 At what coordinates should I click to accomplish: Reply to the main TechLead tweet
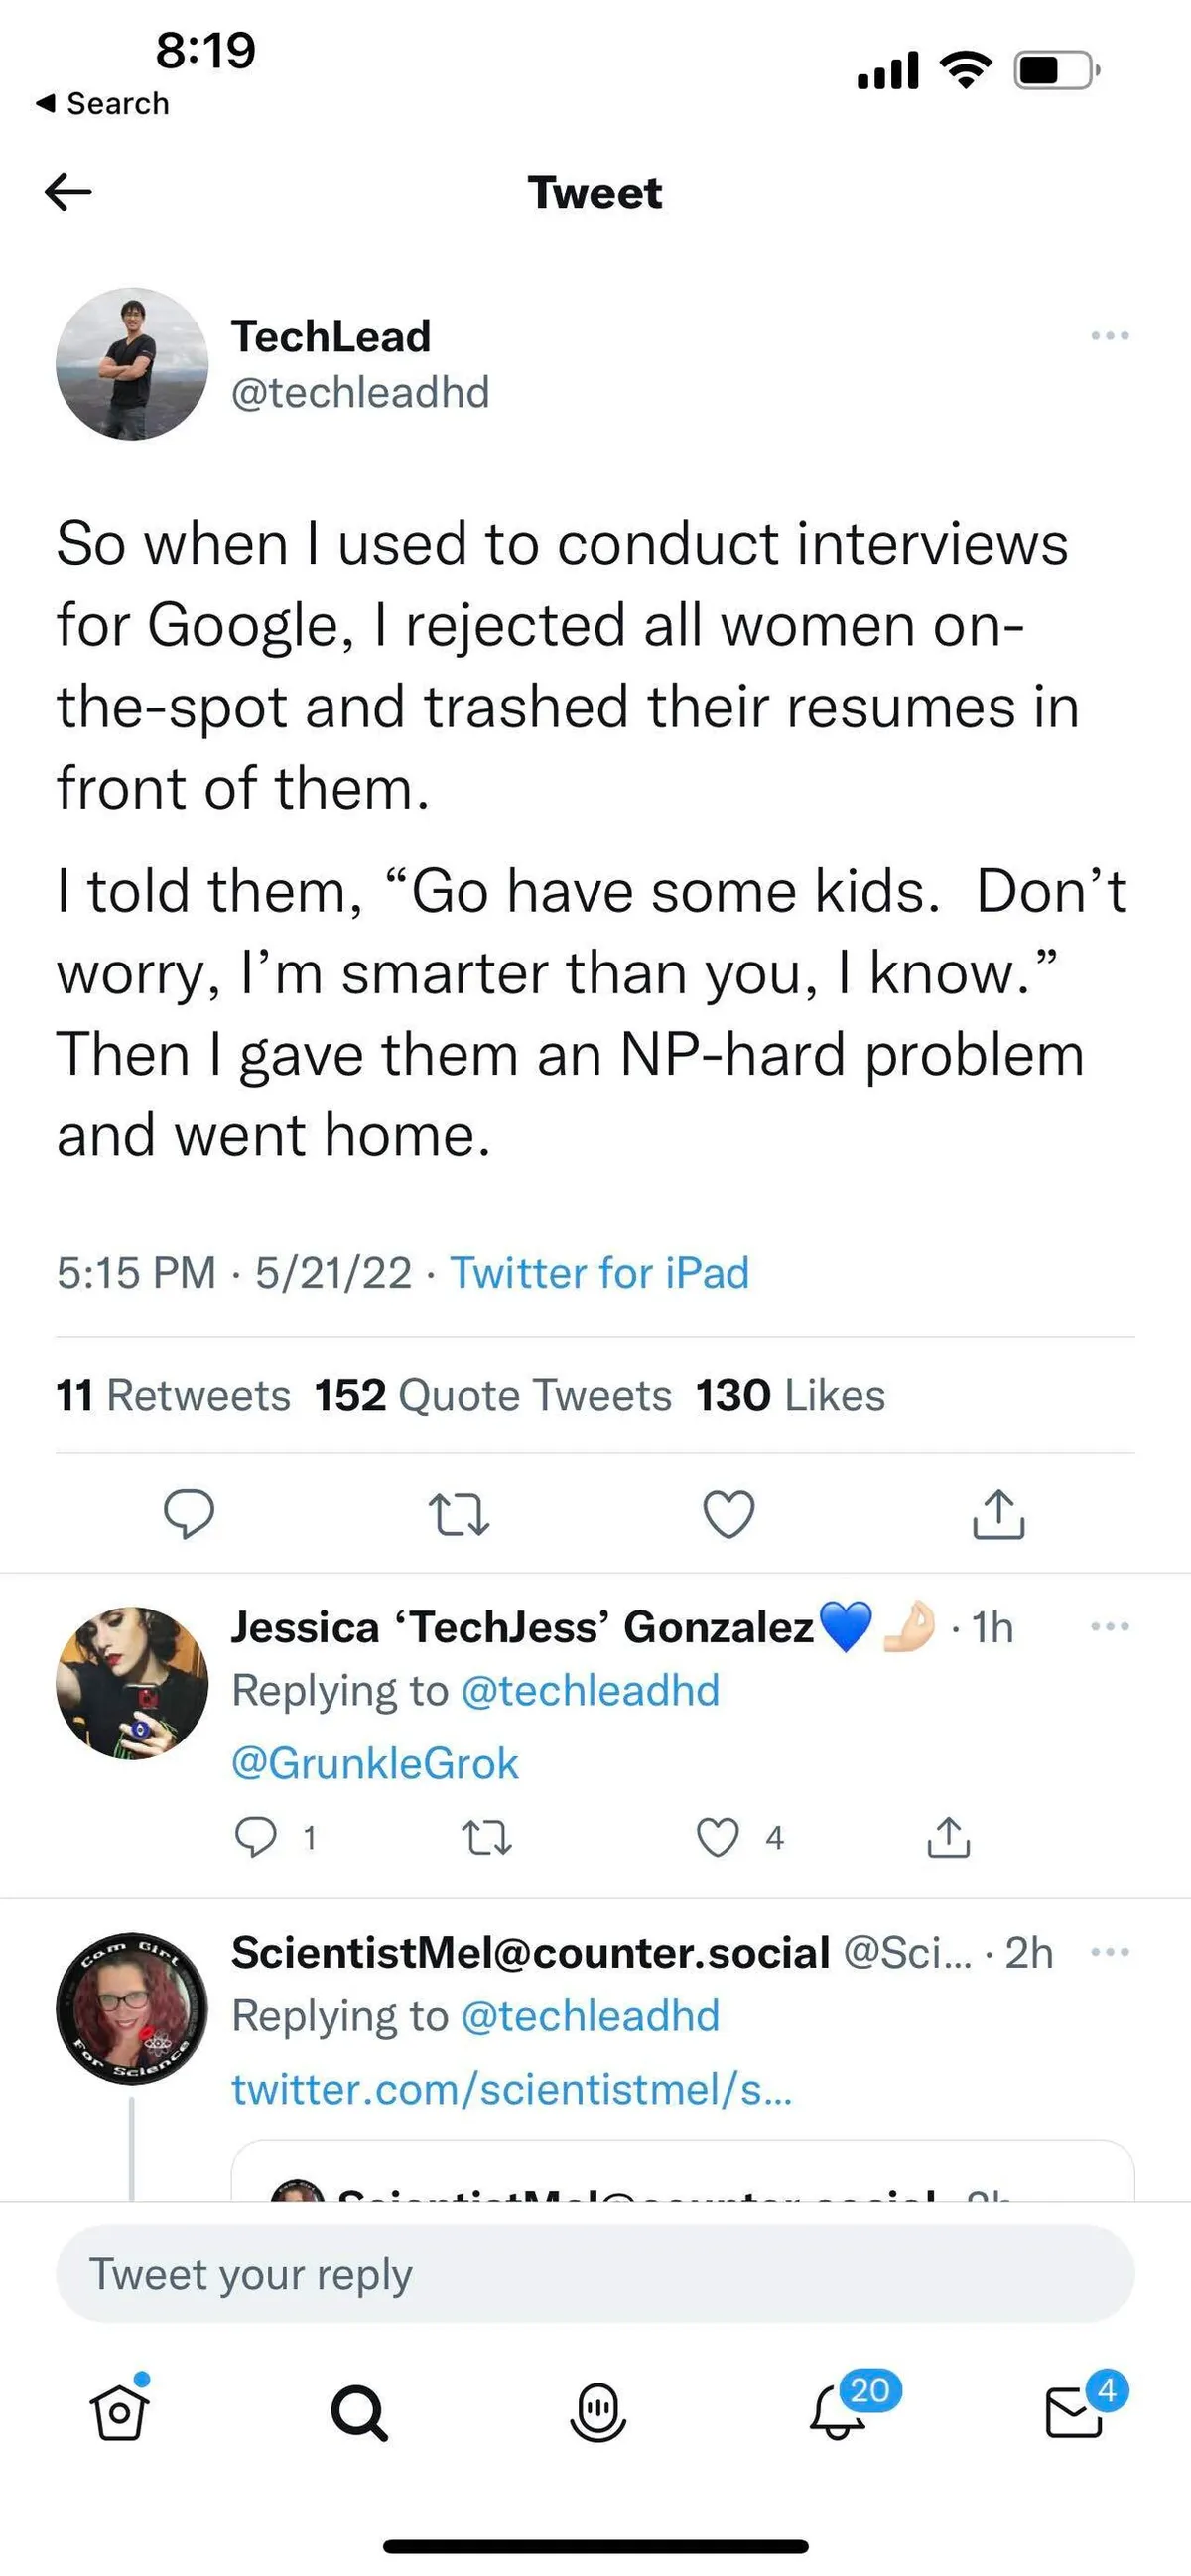pyautogui.click(x=189, y=1513)
